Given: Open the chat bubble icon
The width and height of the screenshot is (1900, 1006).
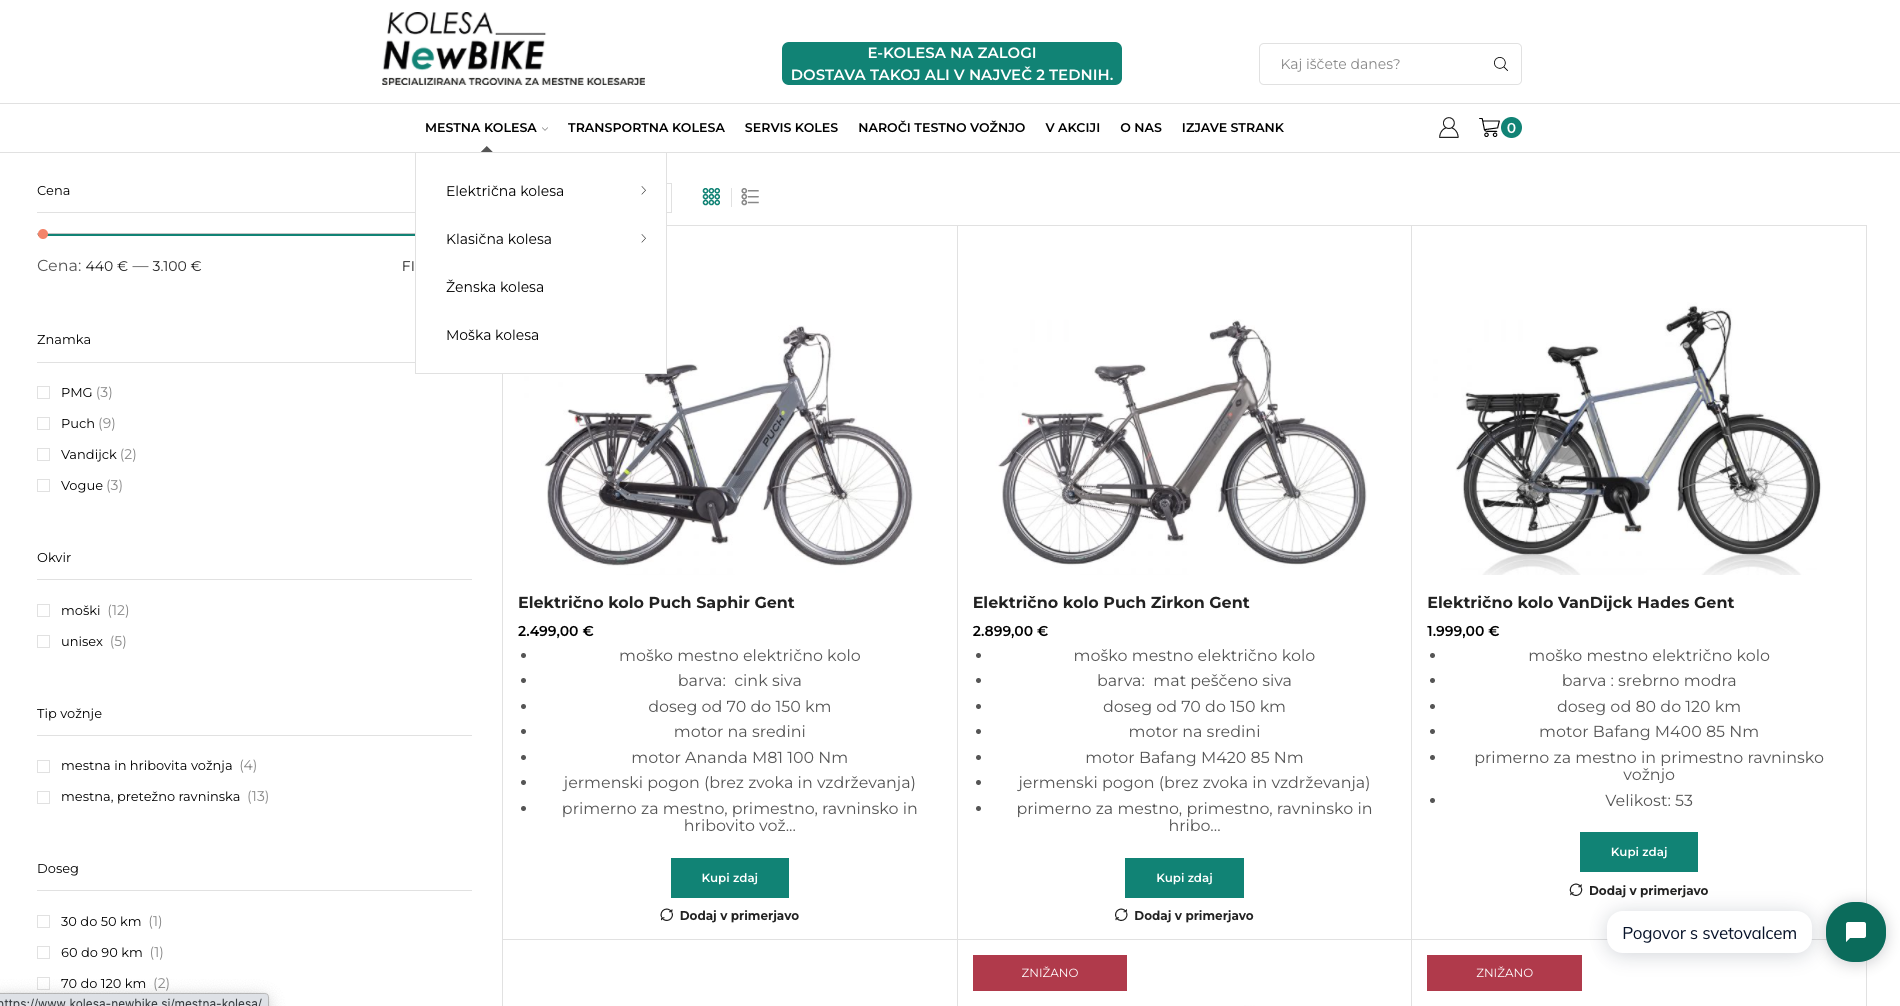Looking at the screenshot, I should pyautogui.click(x=1855, y=932).
